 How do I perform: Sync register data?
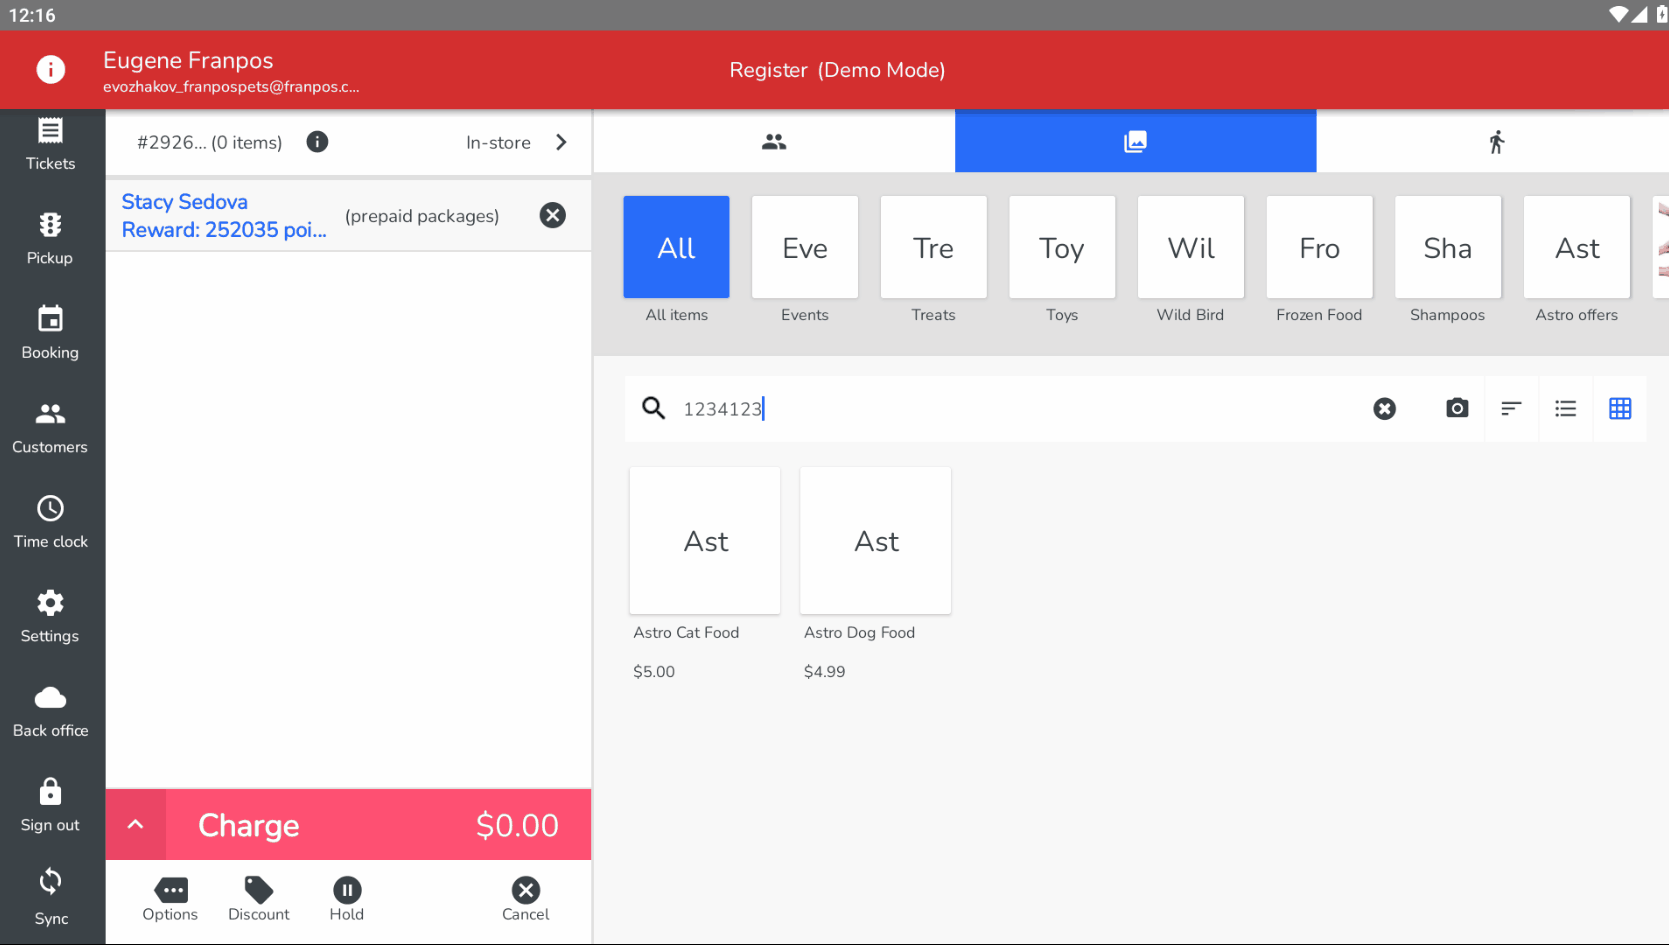click(51, 898)
